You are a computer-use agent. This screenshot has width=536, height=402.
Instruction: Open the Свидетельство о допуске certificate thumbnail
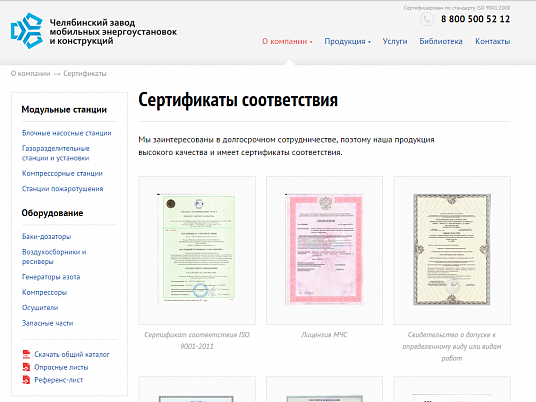click(452, 250)
